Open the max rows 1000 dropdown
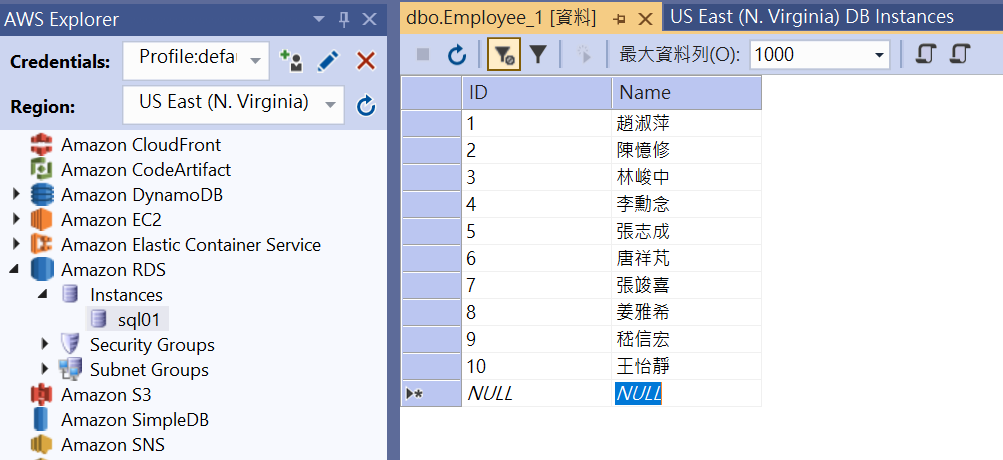This screenshot has width=1003, height=460. 881,55
